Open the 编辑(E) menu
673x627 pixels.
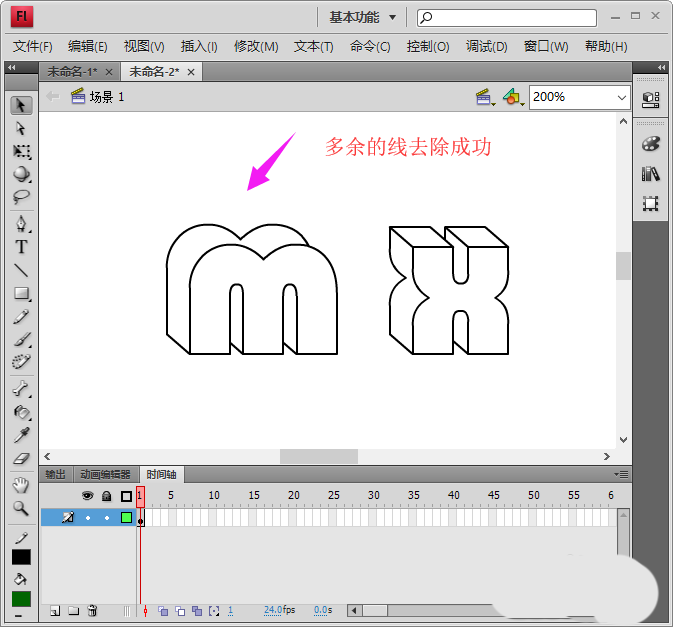click(88, 46)
